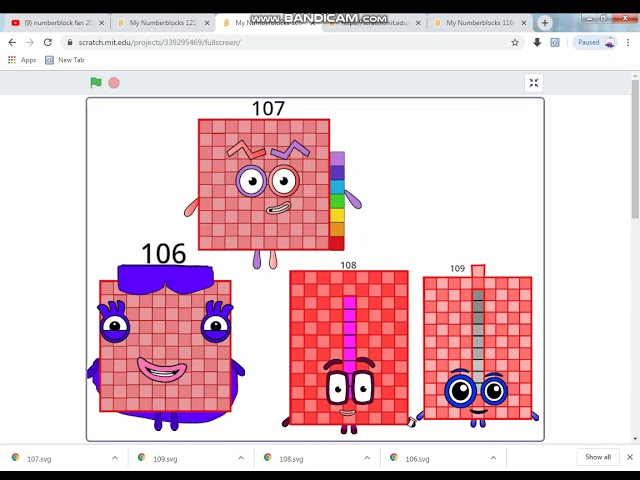The width and height of the screenshot is (640, 480).
Task: Click the scrollbar down arrow
Action: (x=635, y=439)
